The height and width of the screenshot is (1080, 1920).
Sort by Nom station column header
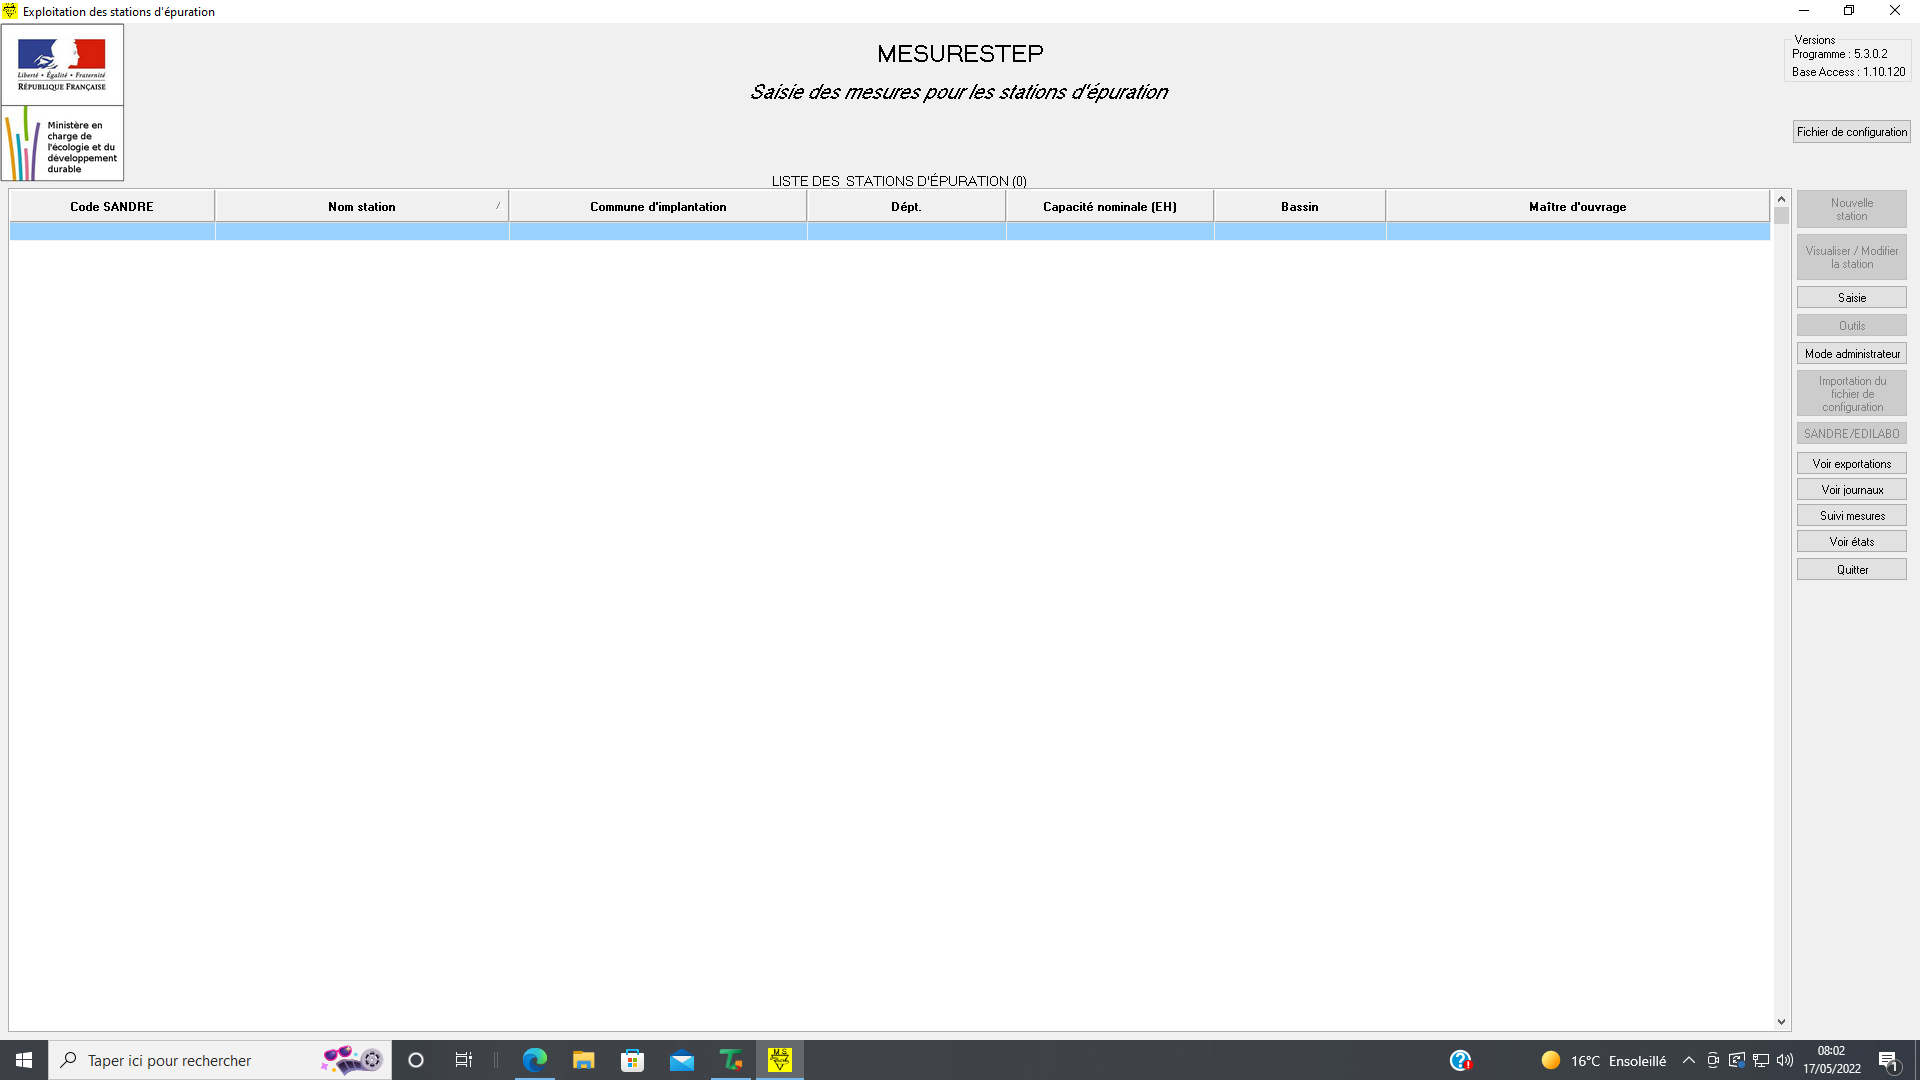(362, 207)
